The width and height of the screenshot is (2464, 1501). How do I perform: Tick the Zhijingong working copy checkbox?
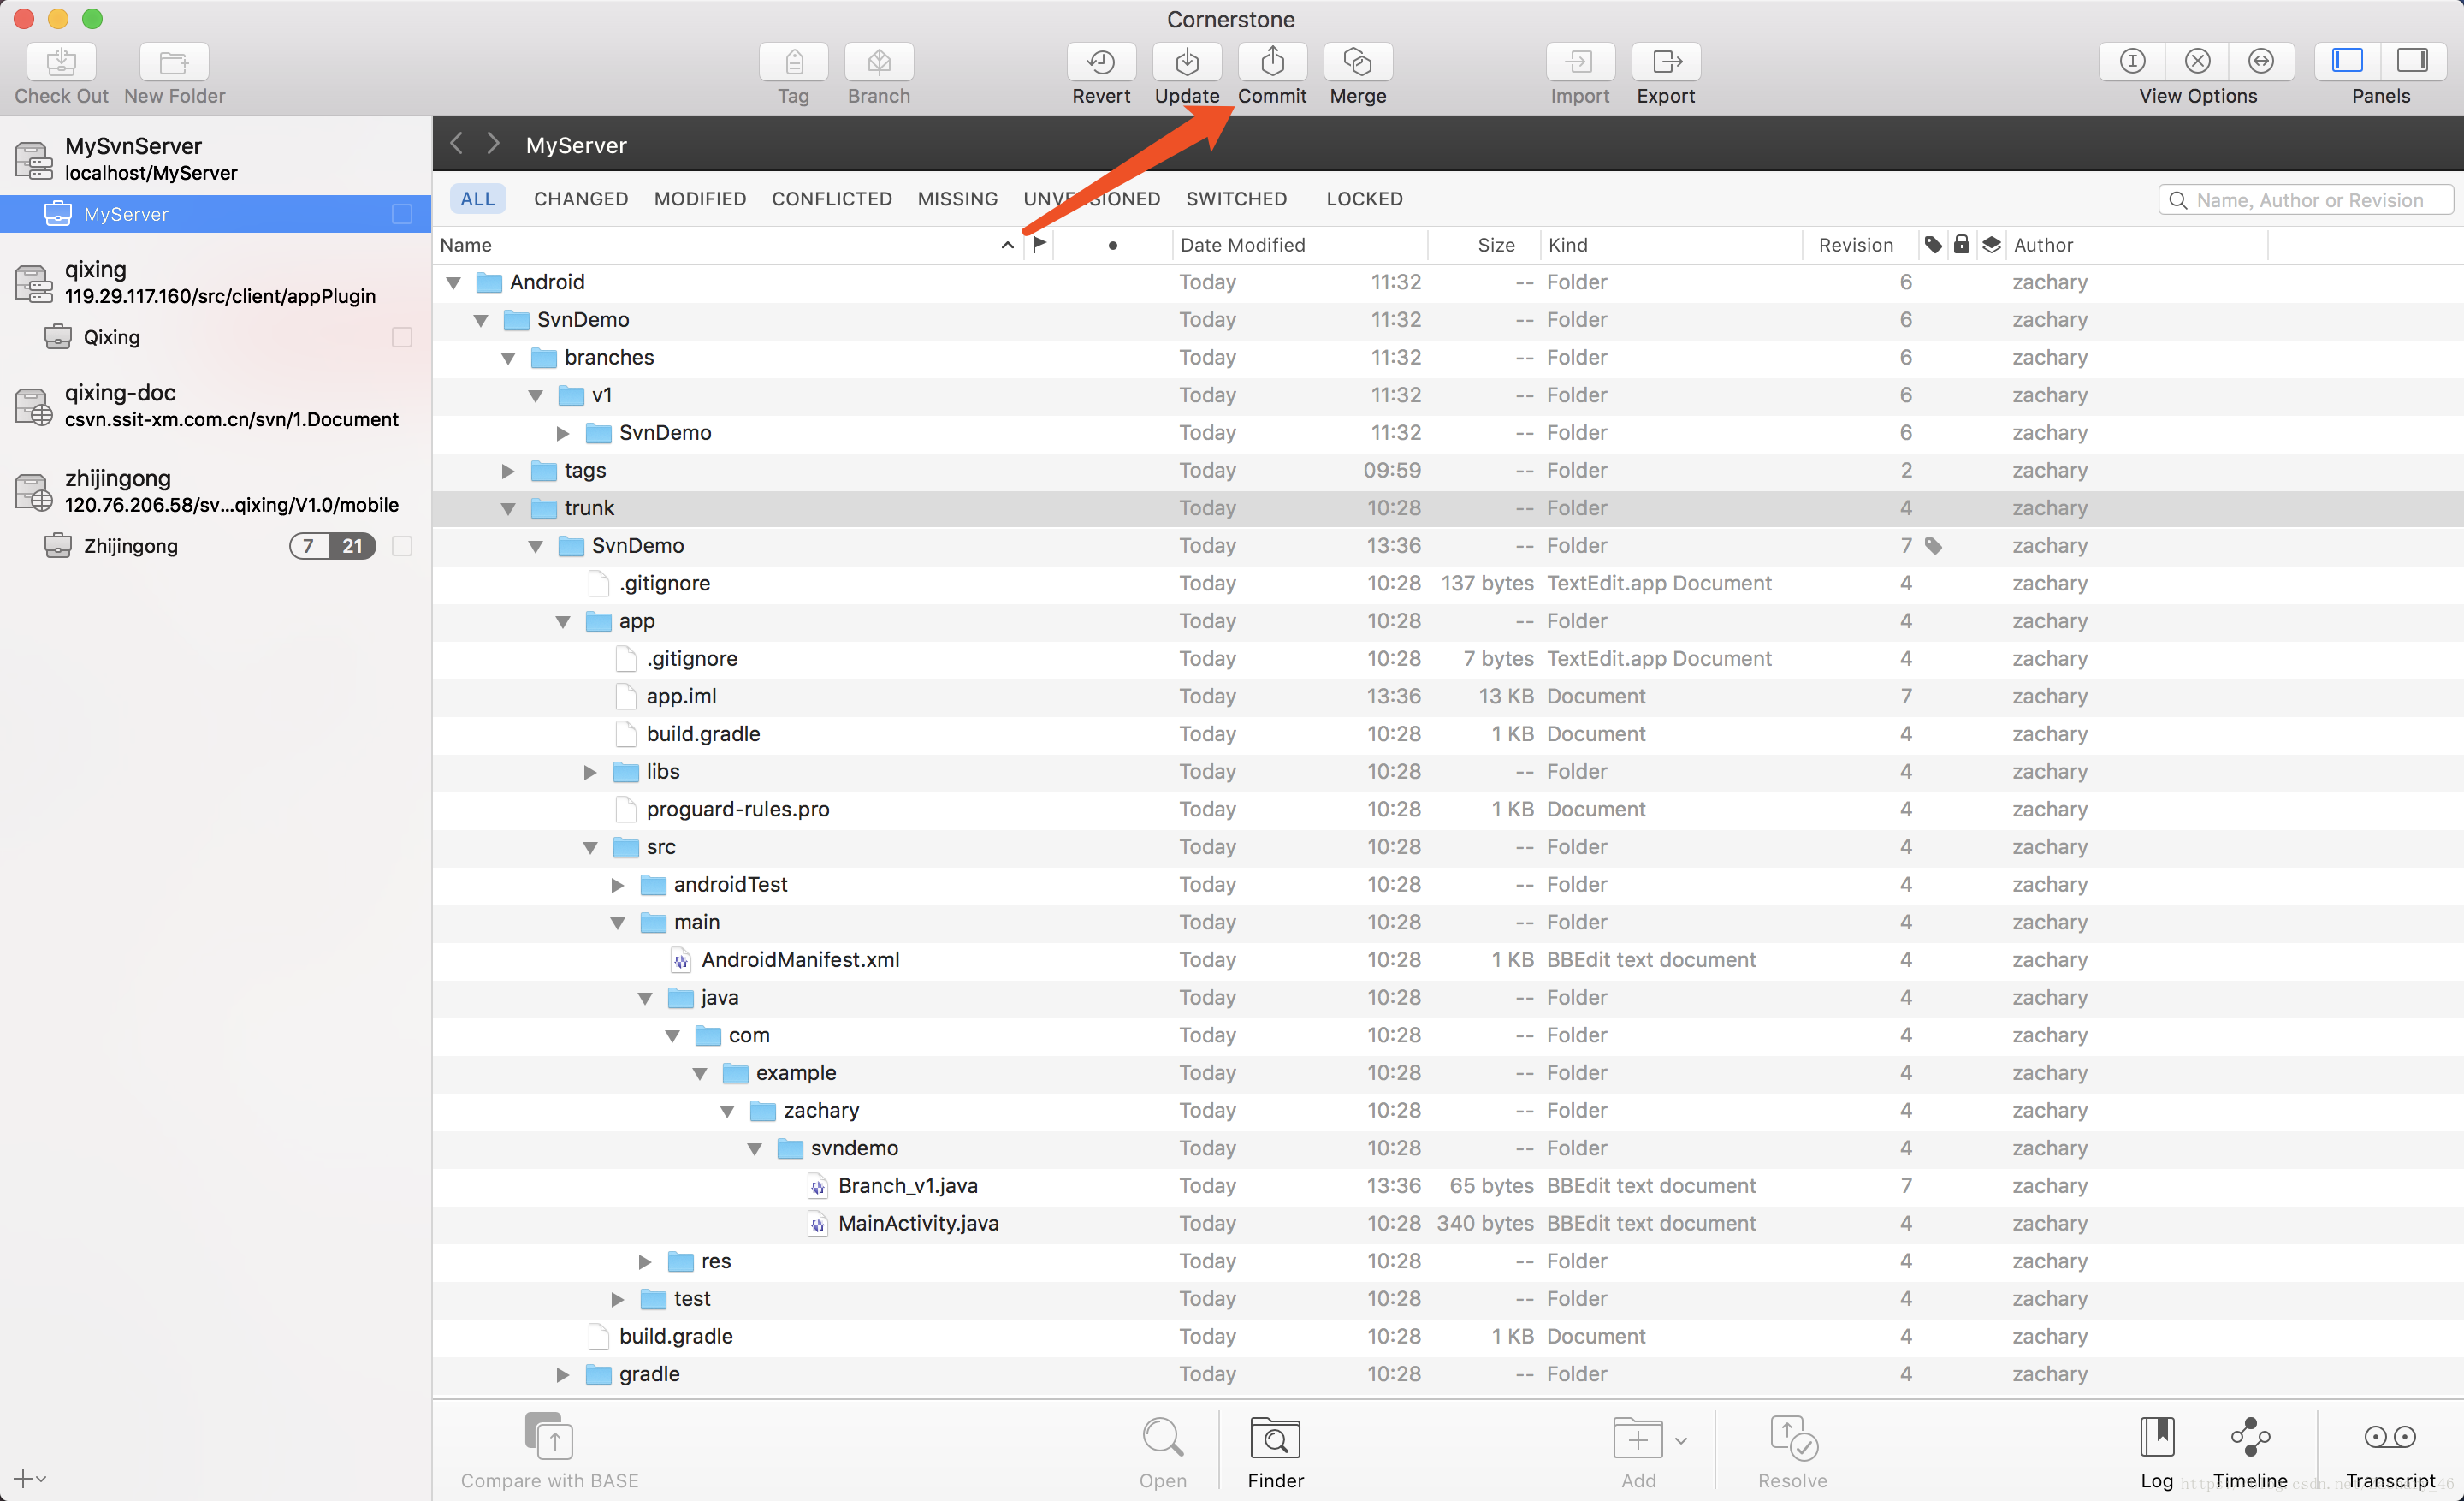point(402,546)
